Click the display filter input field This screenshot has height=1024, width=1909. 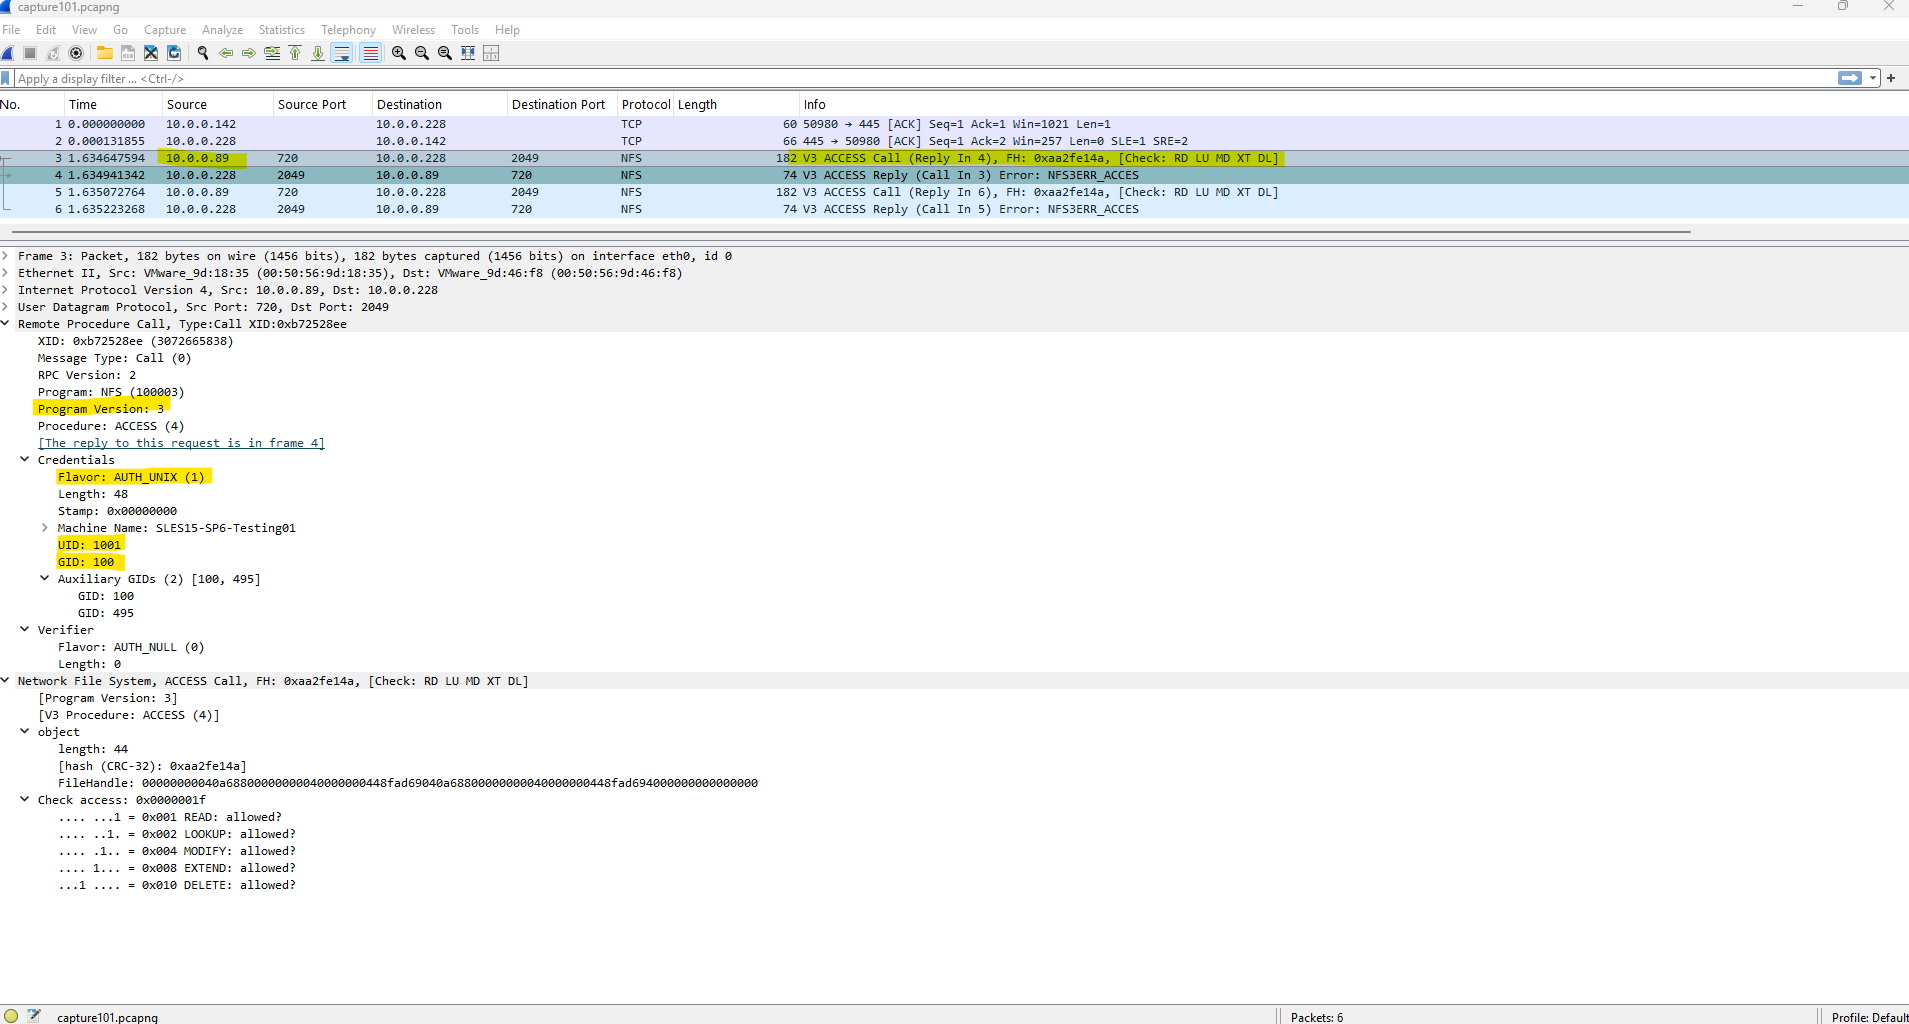(925, 78)
